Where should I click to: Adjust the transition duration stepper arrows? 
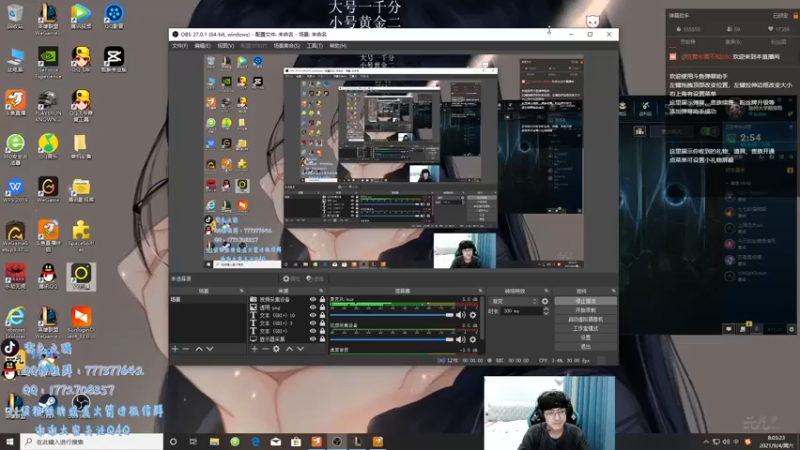click(x=546, y=311)
